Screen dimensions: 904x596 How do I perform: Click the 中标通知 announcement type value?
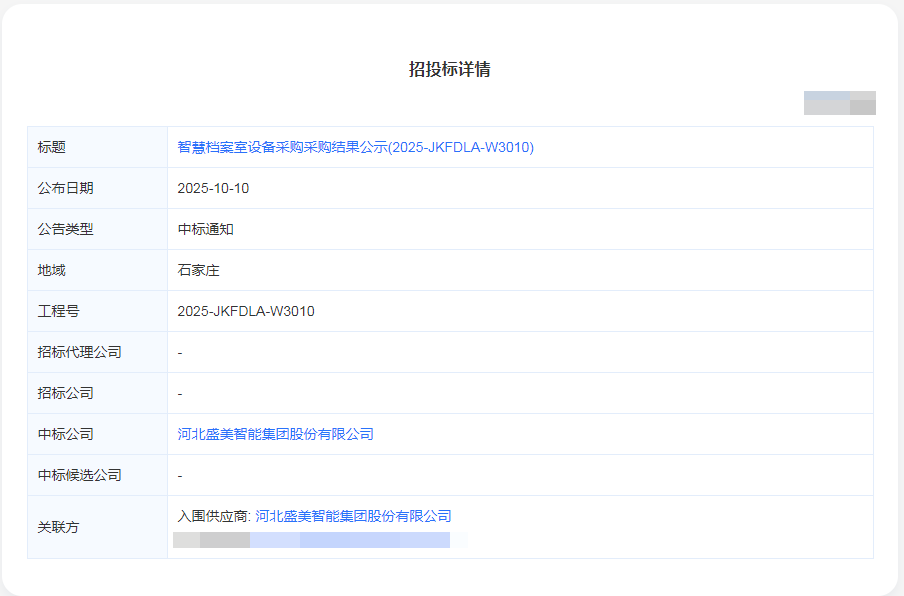[205, 229]
